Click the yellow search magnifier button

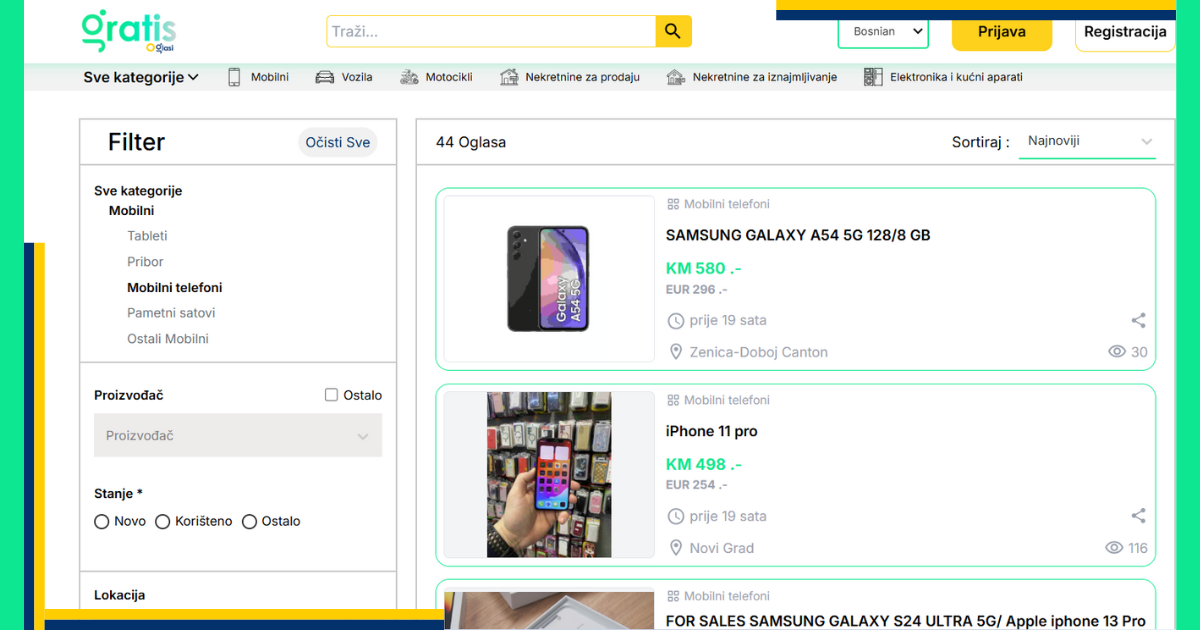pos(673,31)
